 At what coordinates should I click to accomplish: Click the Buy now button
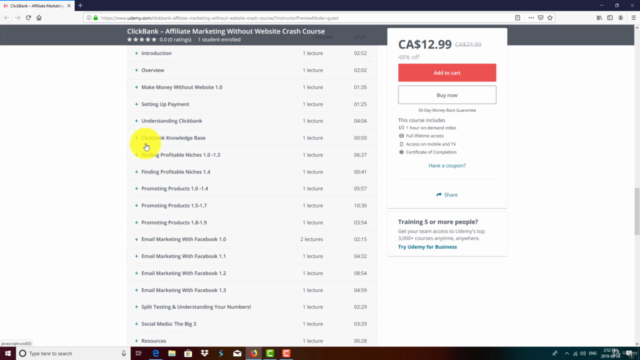(x=447, y=95)
